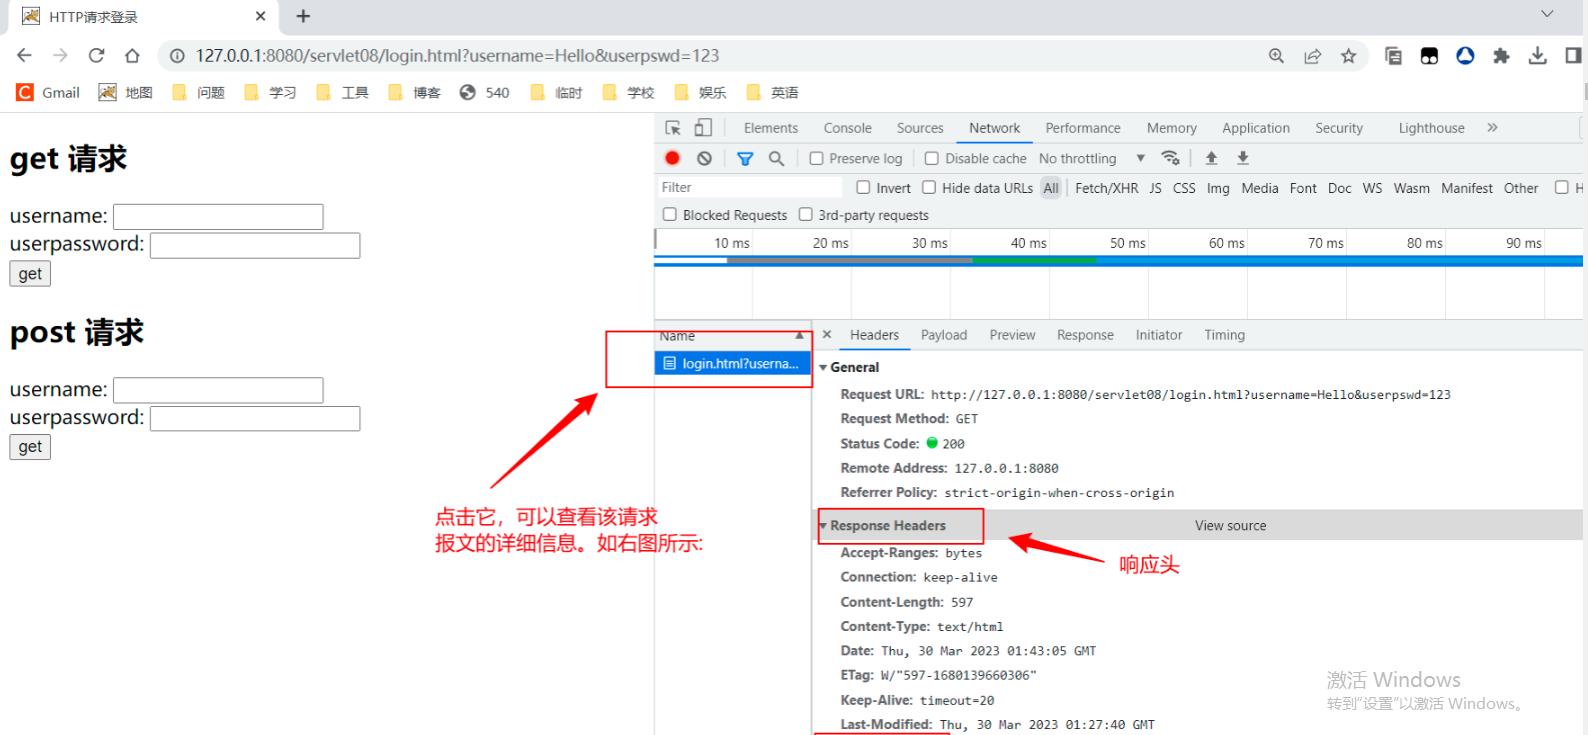Image resolution: width=1588 pixels, height=735 pixels.
Task: Import HAR file upload icon
Action: pyautogui.click(x=1211, y=158)
